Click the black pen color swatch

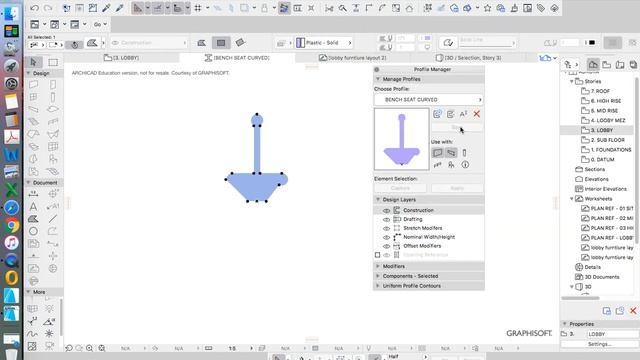tap(592, 42)
